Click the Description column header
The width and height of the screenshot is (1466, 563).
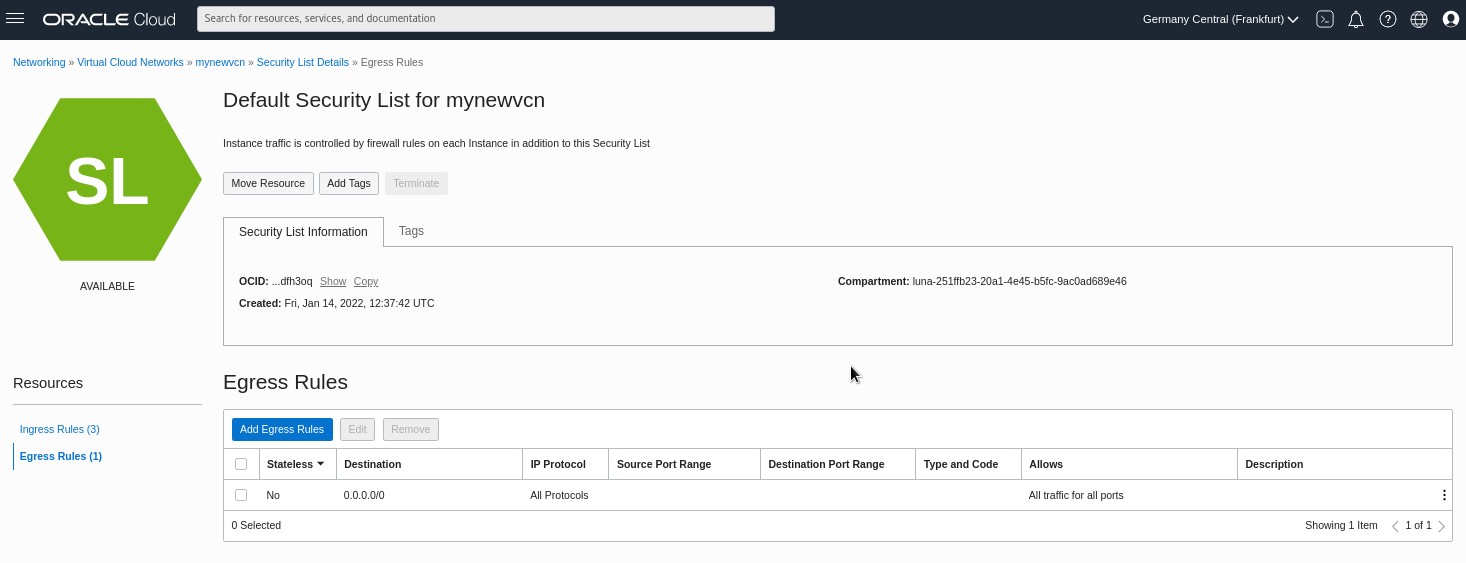tap(1274, 464)
